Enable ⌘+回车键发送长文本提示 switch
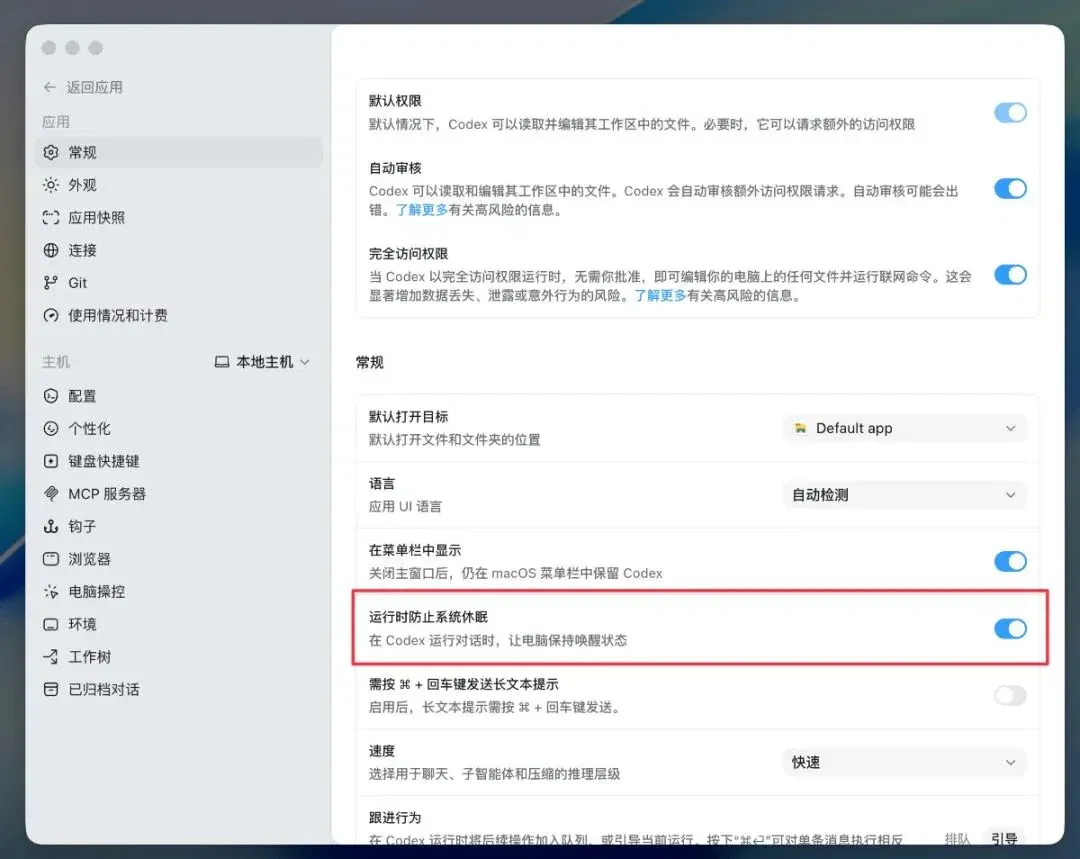This screenshot has width=1080, height=859. tap(1010, 695)
